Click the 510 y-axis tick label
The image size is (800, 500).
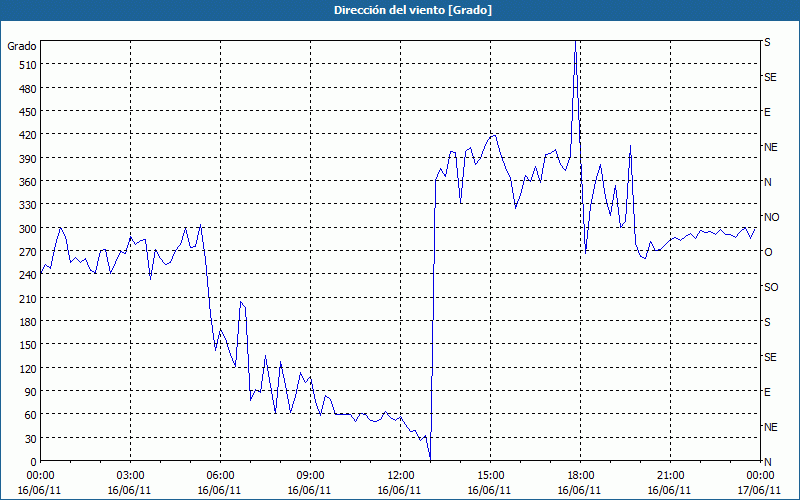click(29, 65)
